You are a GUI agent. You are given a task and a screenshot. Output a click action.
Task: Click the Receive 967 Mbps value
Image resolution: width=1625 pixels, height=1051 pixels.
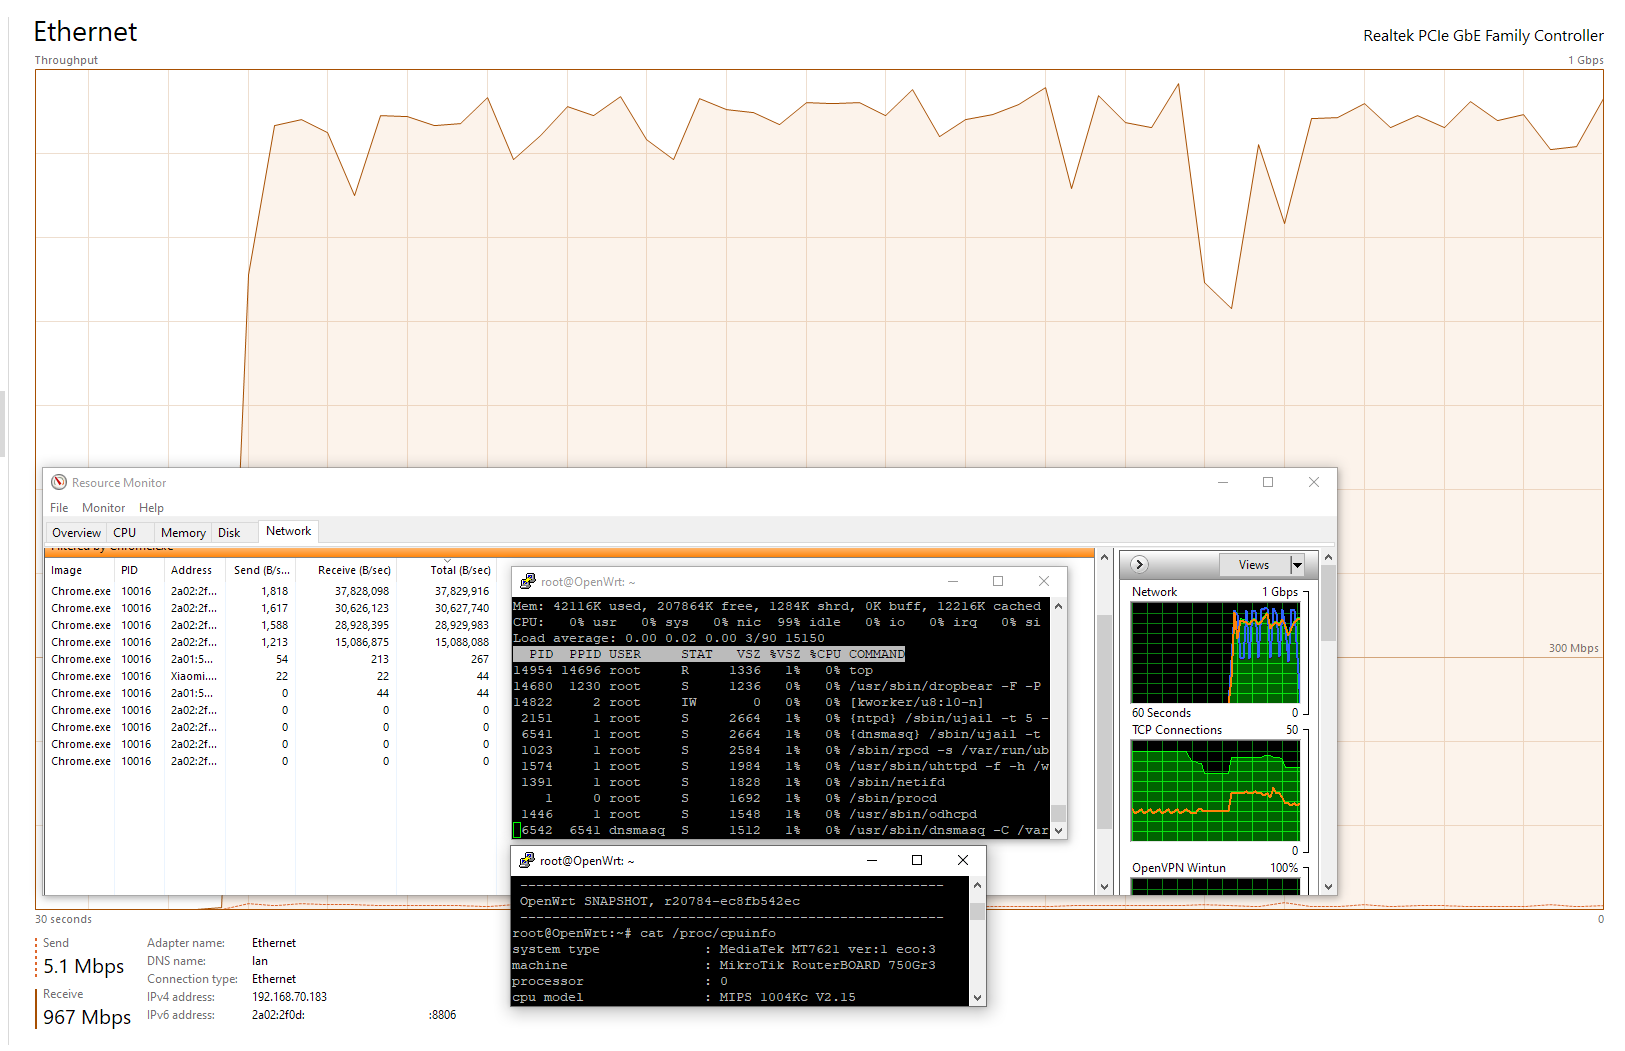(87, 1017)
